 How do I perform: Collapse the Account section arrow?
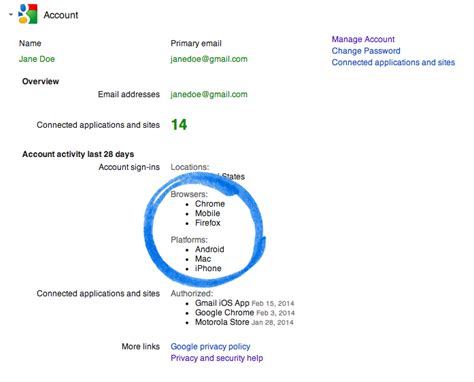click(x=11, y=15)
